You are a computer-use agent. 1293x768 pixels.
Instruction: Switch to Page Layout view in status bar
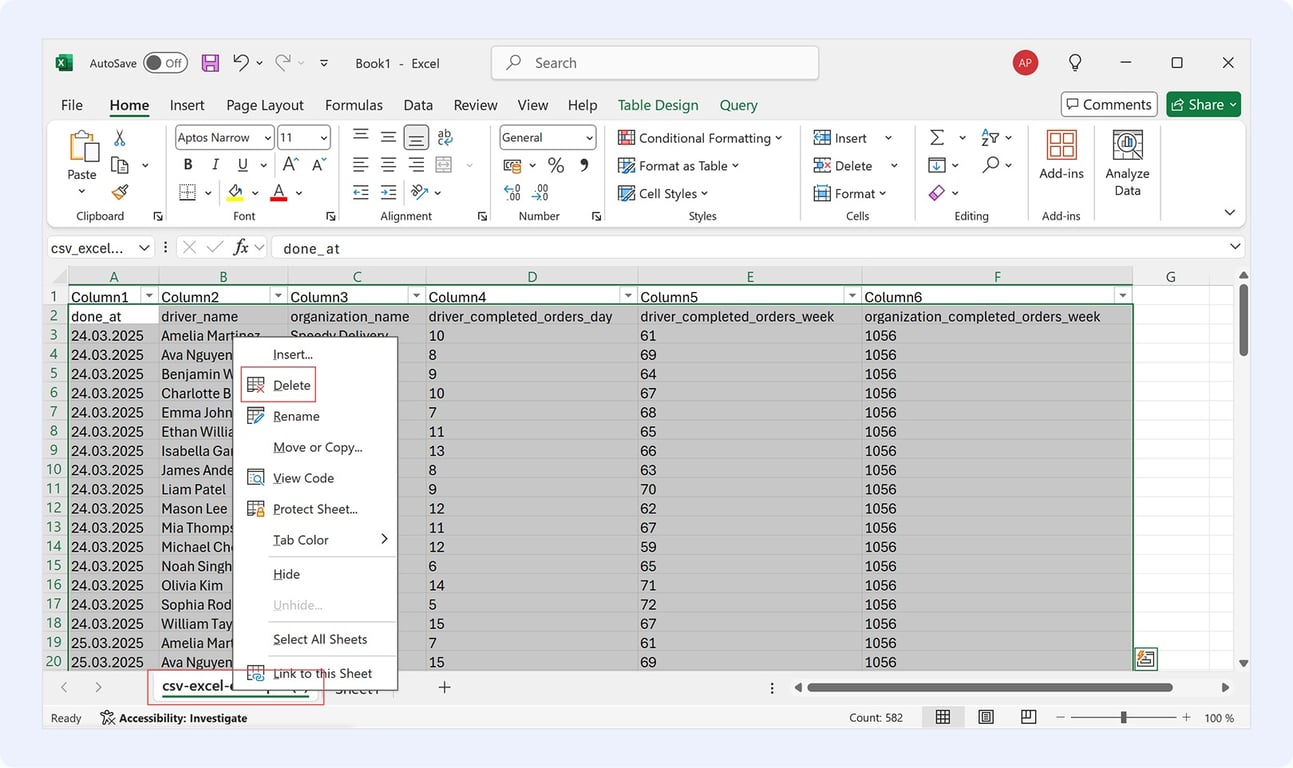pyautogui.click(x=986, y=717)
